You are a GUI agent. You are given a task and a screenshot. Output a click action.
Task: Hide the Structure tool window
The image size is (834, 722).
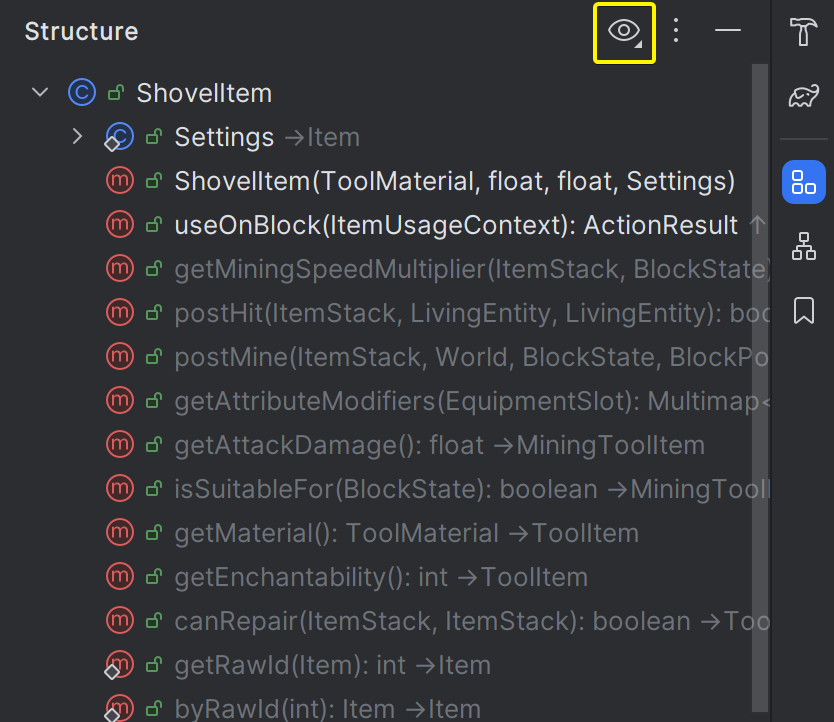[x=728, y=31]
